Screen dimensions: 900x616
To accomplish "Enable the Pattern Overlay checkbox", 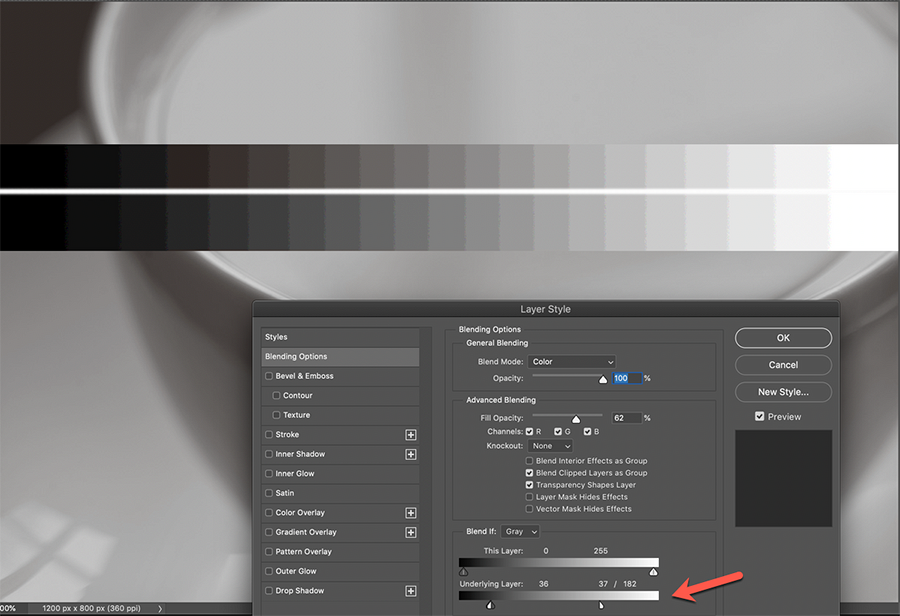I will (269, 552).
